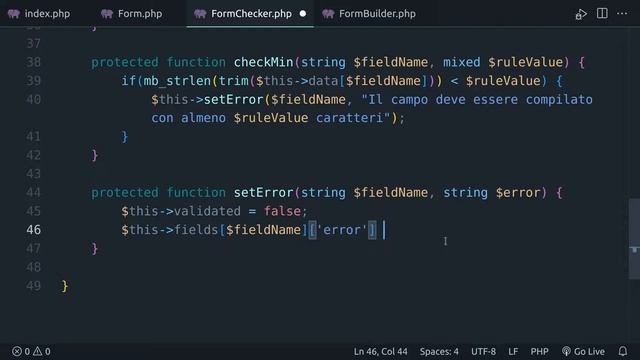Screen dimensions: 640x360
Task: Open notifications bell in status bar
Action: [x=623, y=351]
